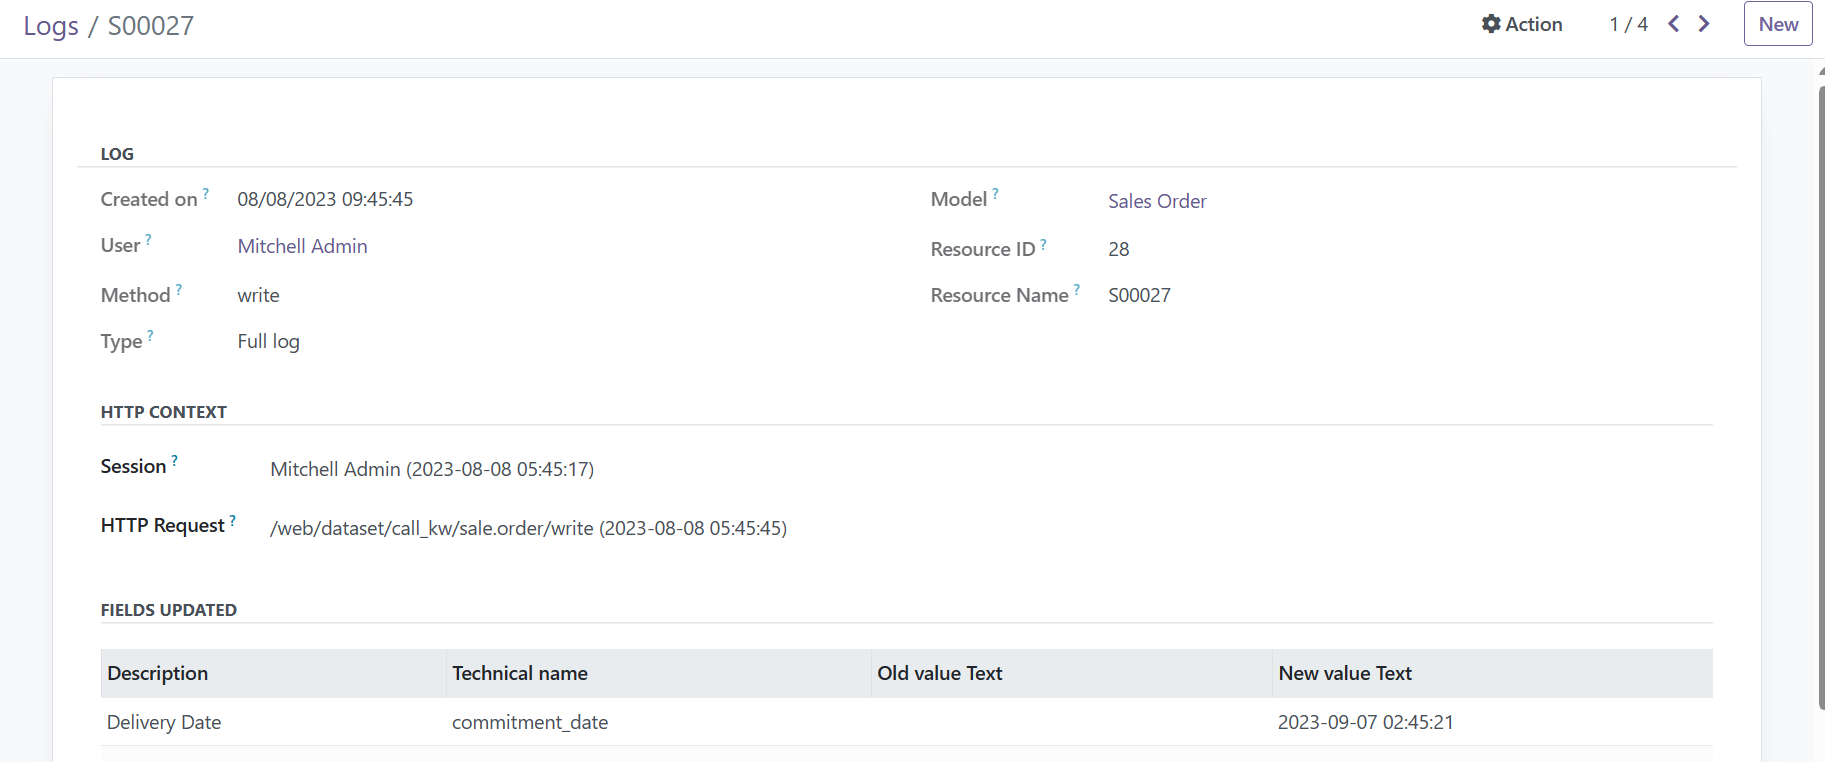Sort by the Description column header

tap(273, 673)
